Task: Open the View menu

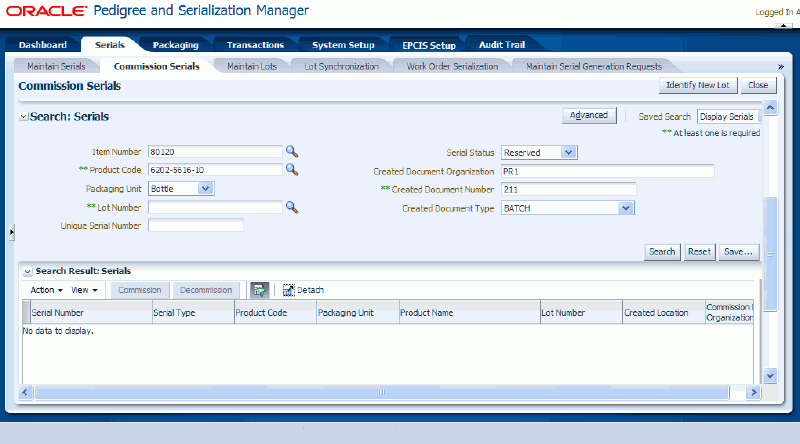Action: [84, 290]
